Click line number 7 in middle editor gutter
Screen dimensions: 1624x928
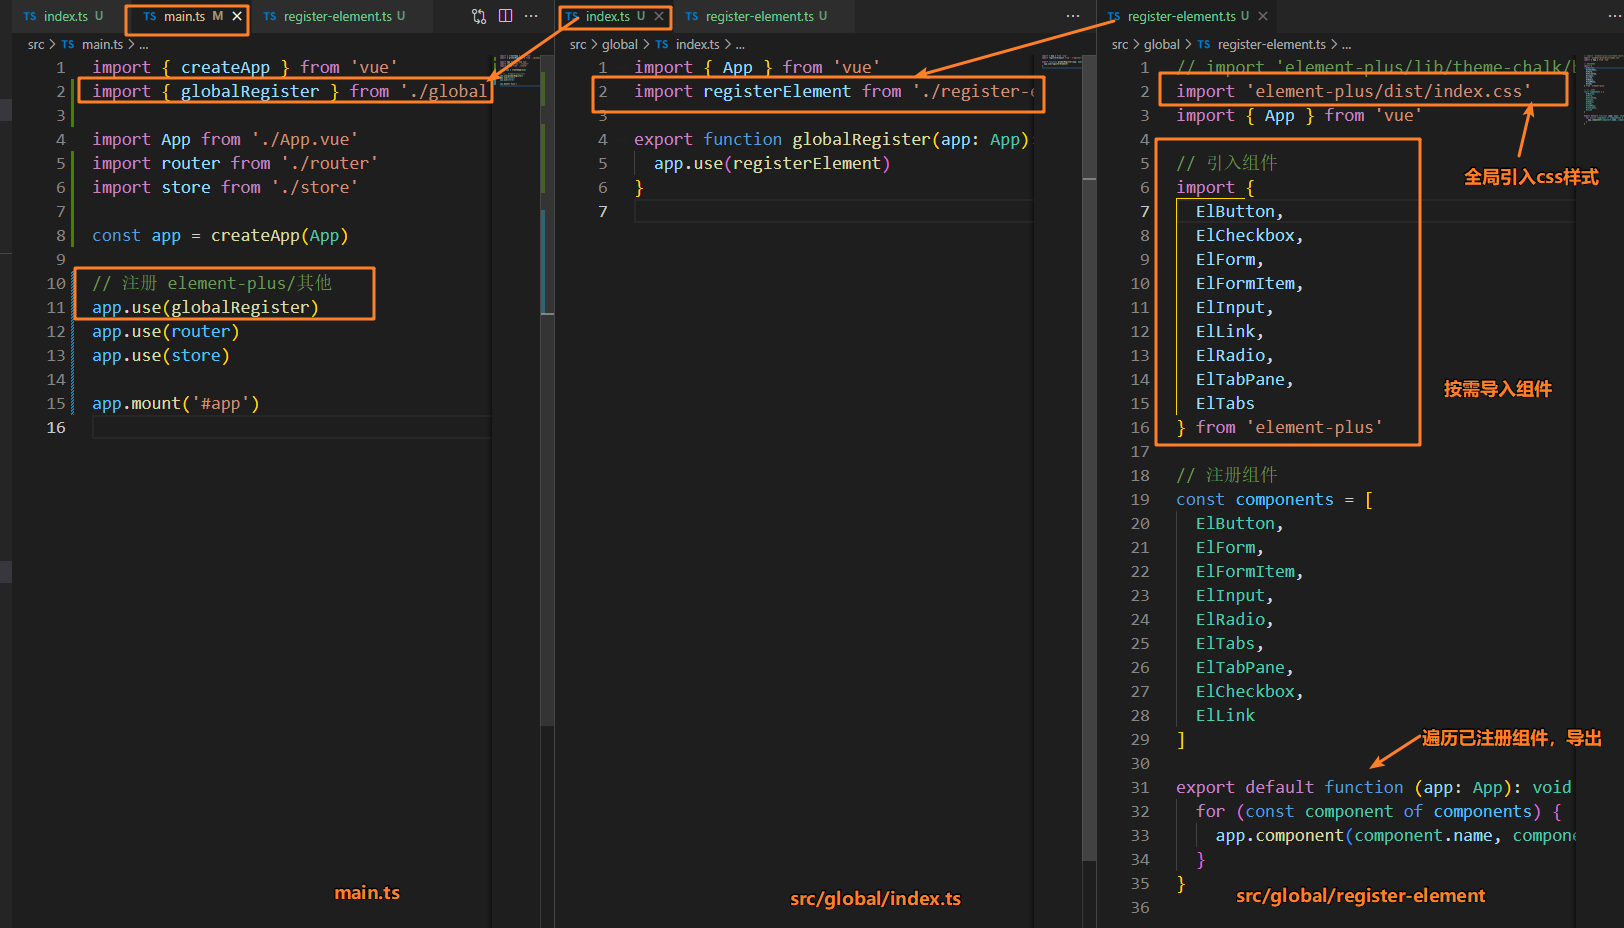coord(602,211)
